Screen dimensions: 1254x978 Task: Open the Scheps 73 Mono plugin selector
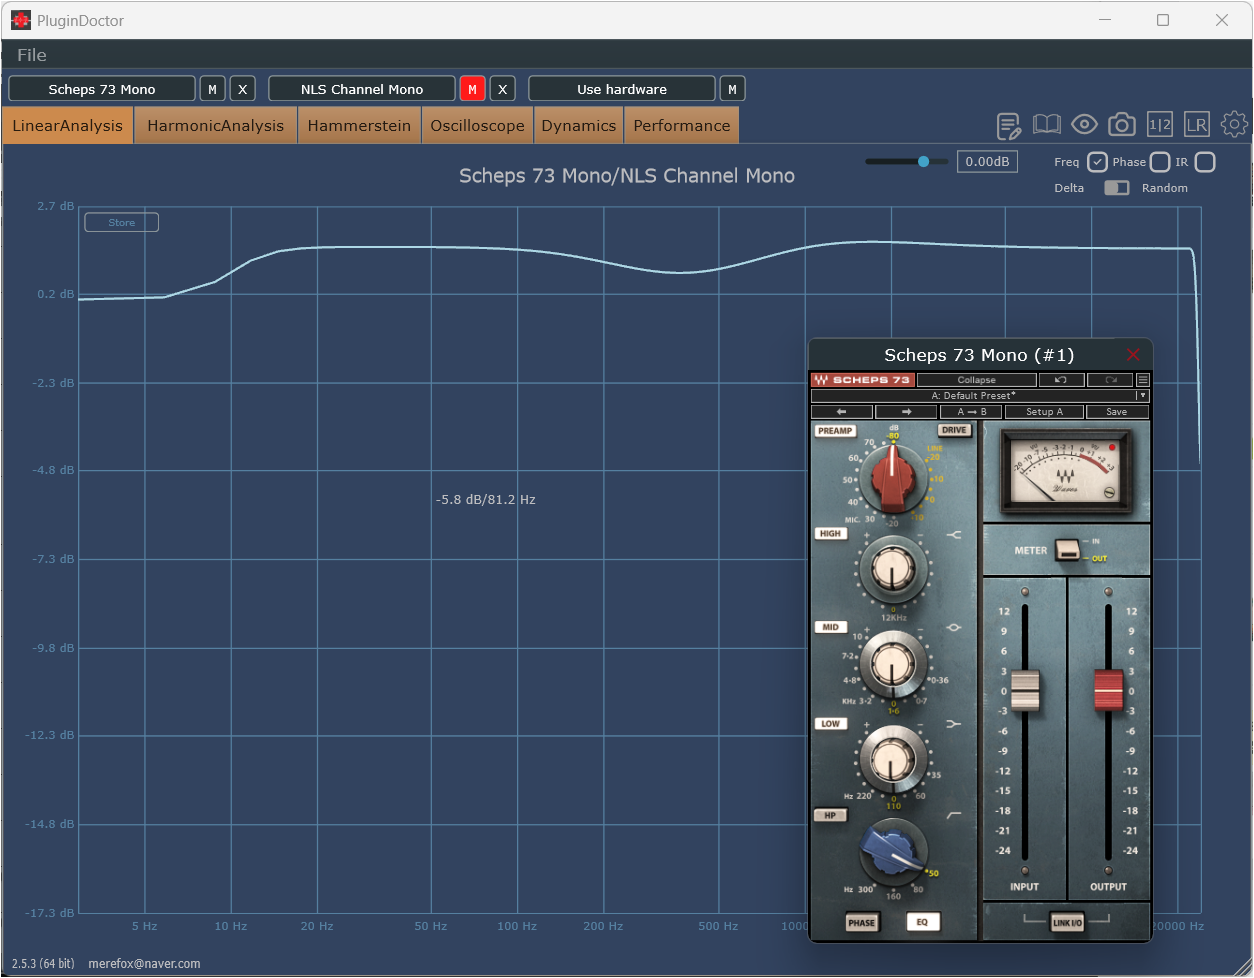coord(102,89)
